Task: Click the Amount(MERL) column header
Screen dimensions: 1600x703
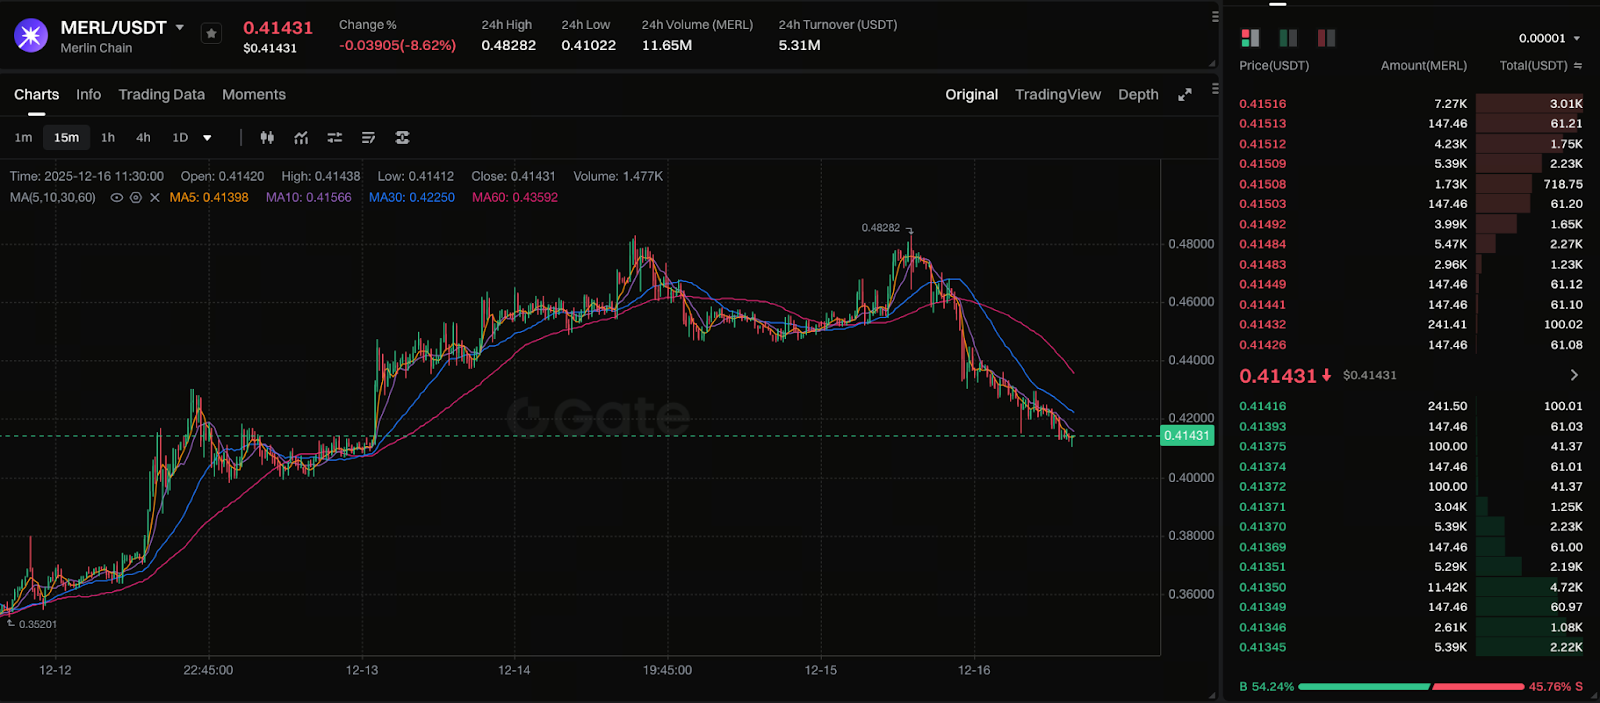Action: click(x=1424, y=66)
